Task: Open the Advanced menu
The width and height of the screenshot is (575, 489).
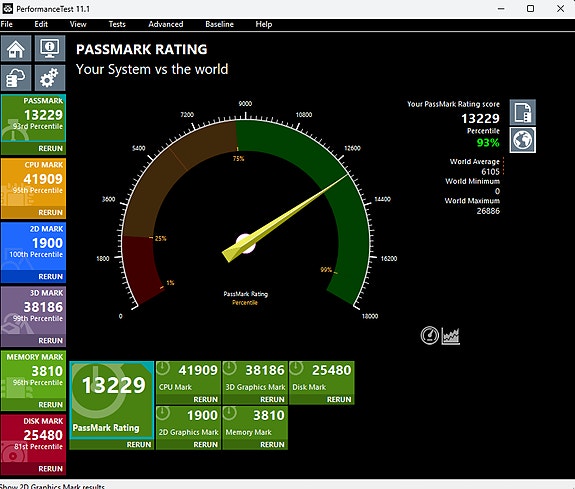Action: point(166,24)
